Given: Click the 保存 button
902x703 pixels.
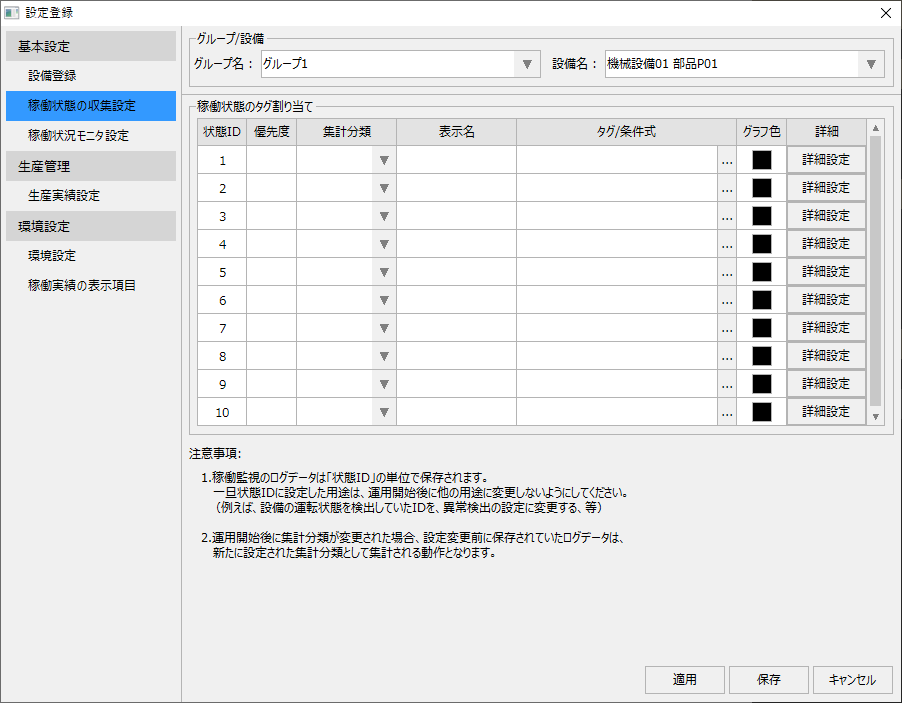Looking at the screenshot, I should pos(768,680).
